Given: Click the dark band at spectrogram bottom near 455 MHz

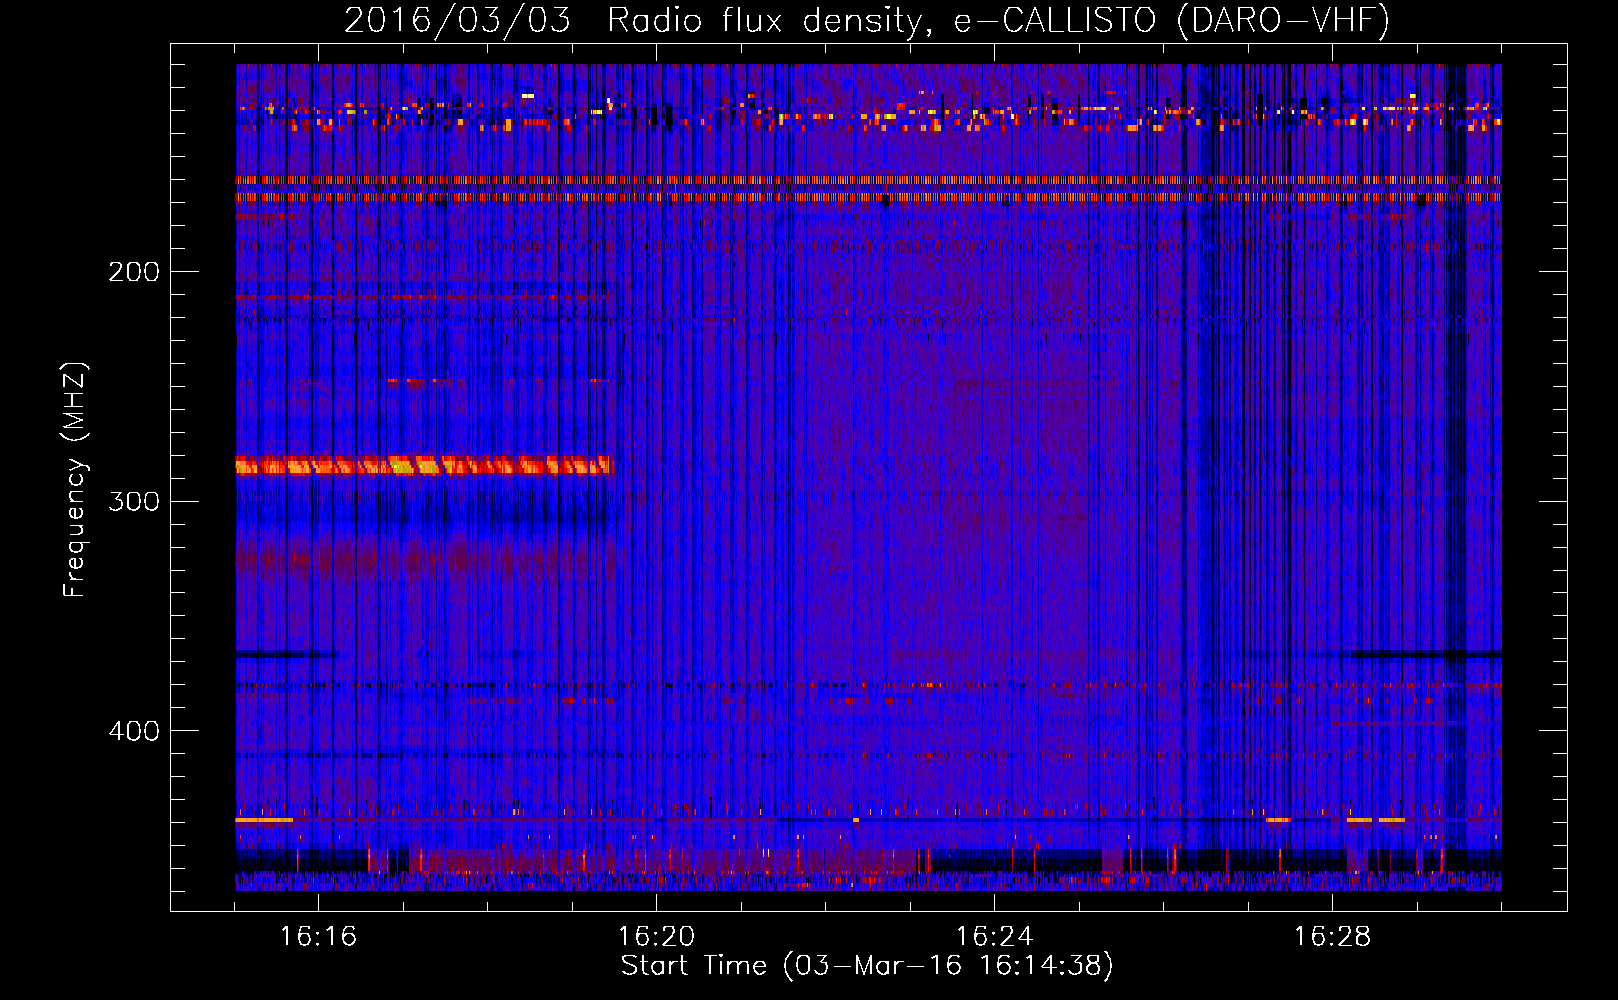Looking at the screenshot, I should point(868,860).
